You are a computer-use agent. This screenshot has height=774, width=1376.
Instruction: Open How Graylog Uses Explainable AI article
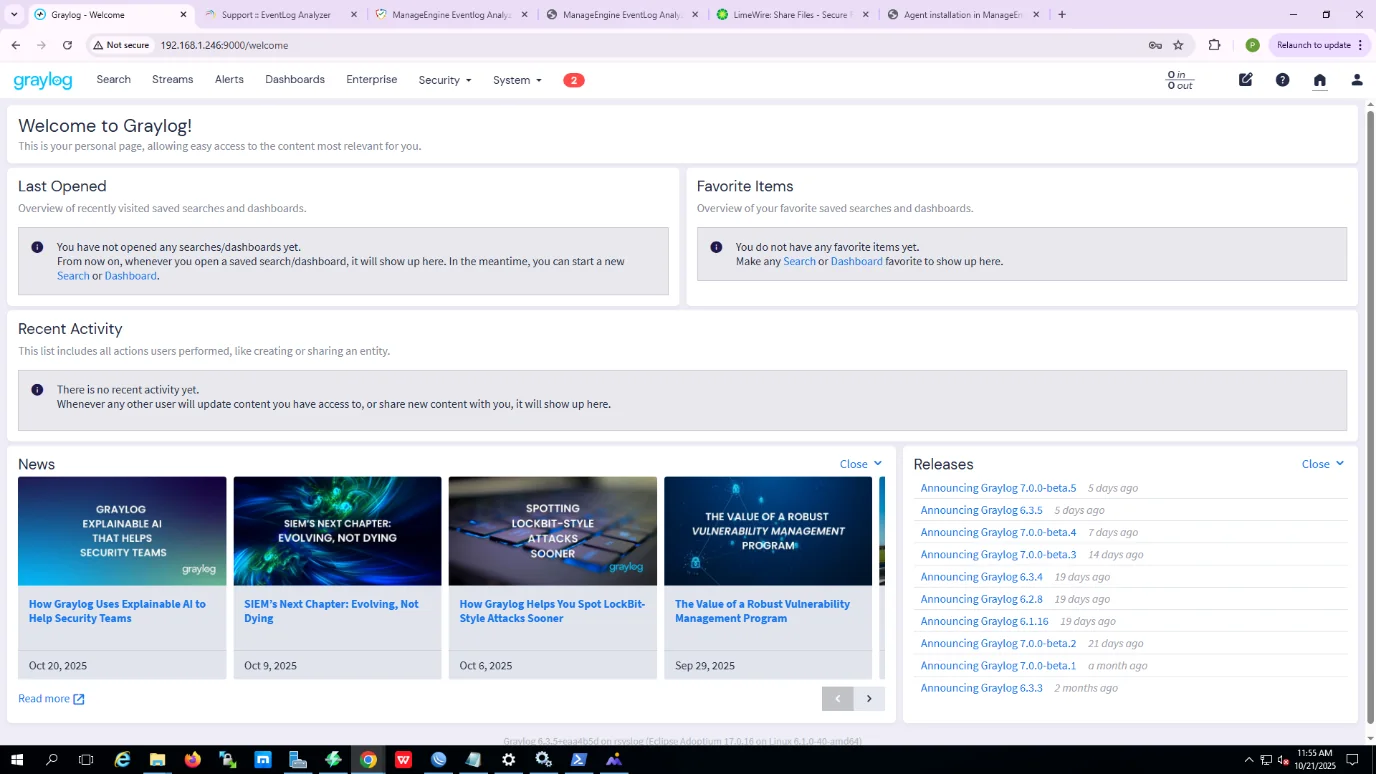(117, 611)
